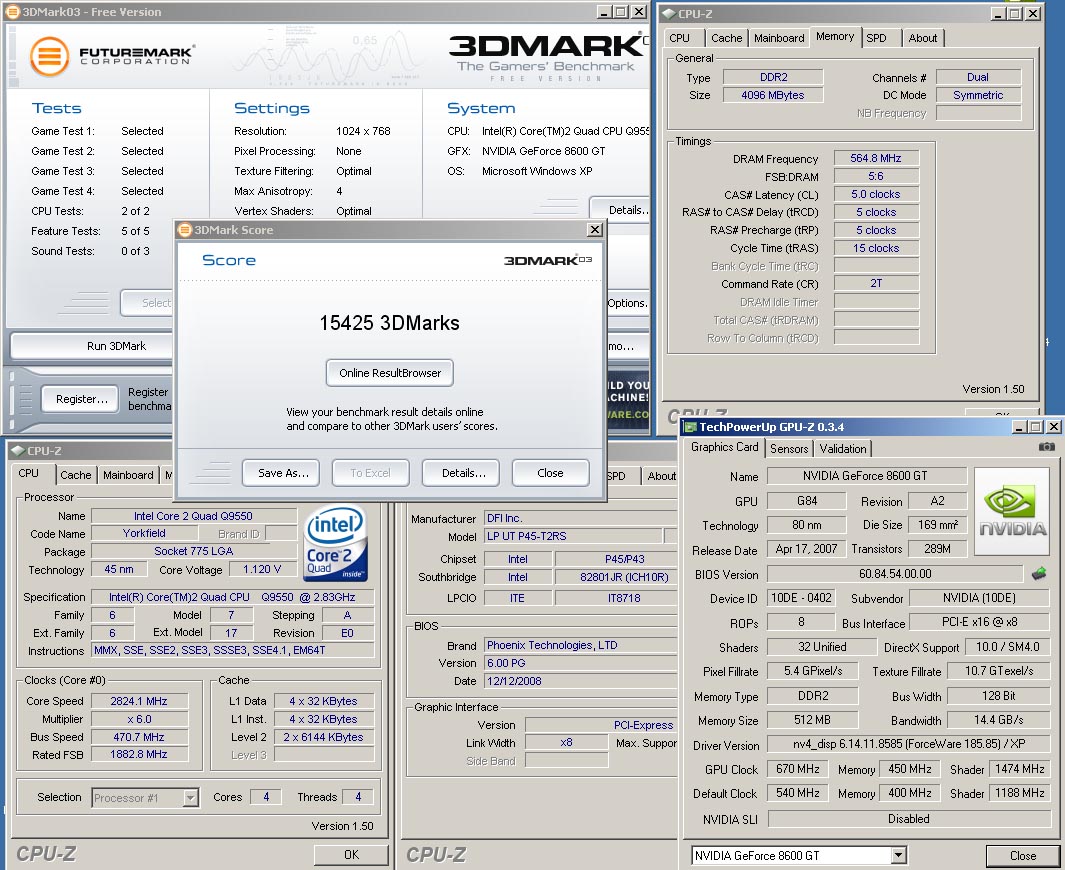Open the Sensors tab in GPU-Z

click(789, 448)
